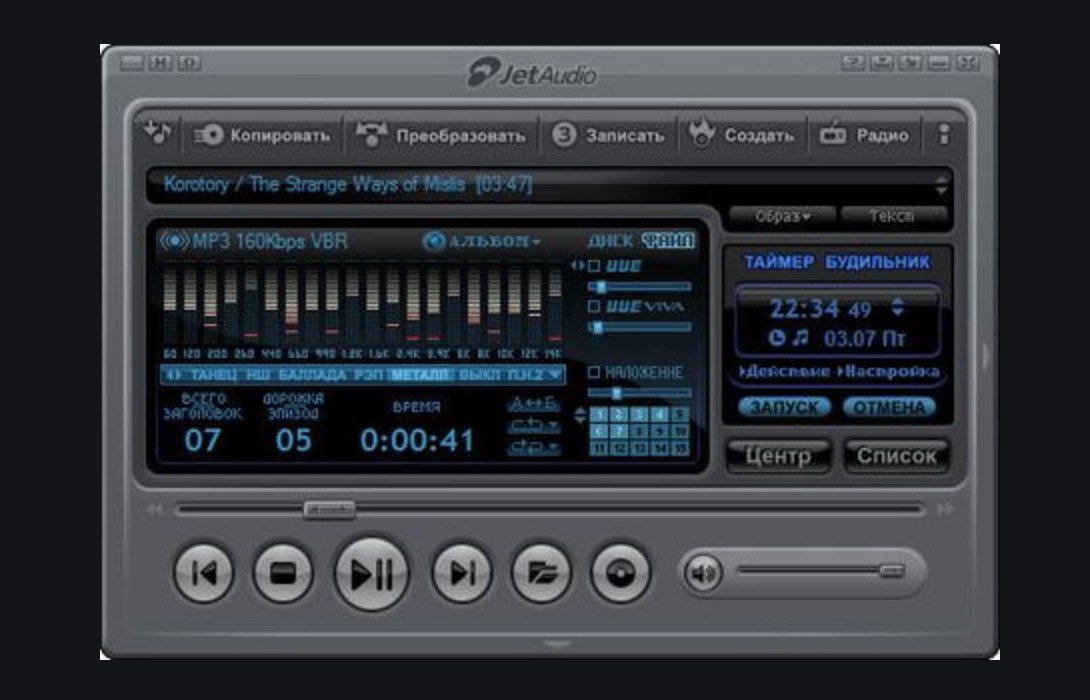Select the ТАНЕЦ equalizer preset

(213, 375)
